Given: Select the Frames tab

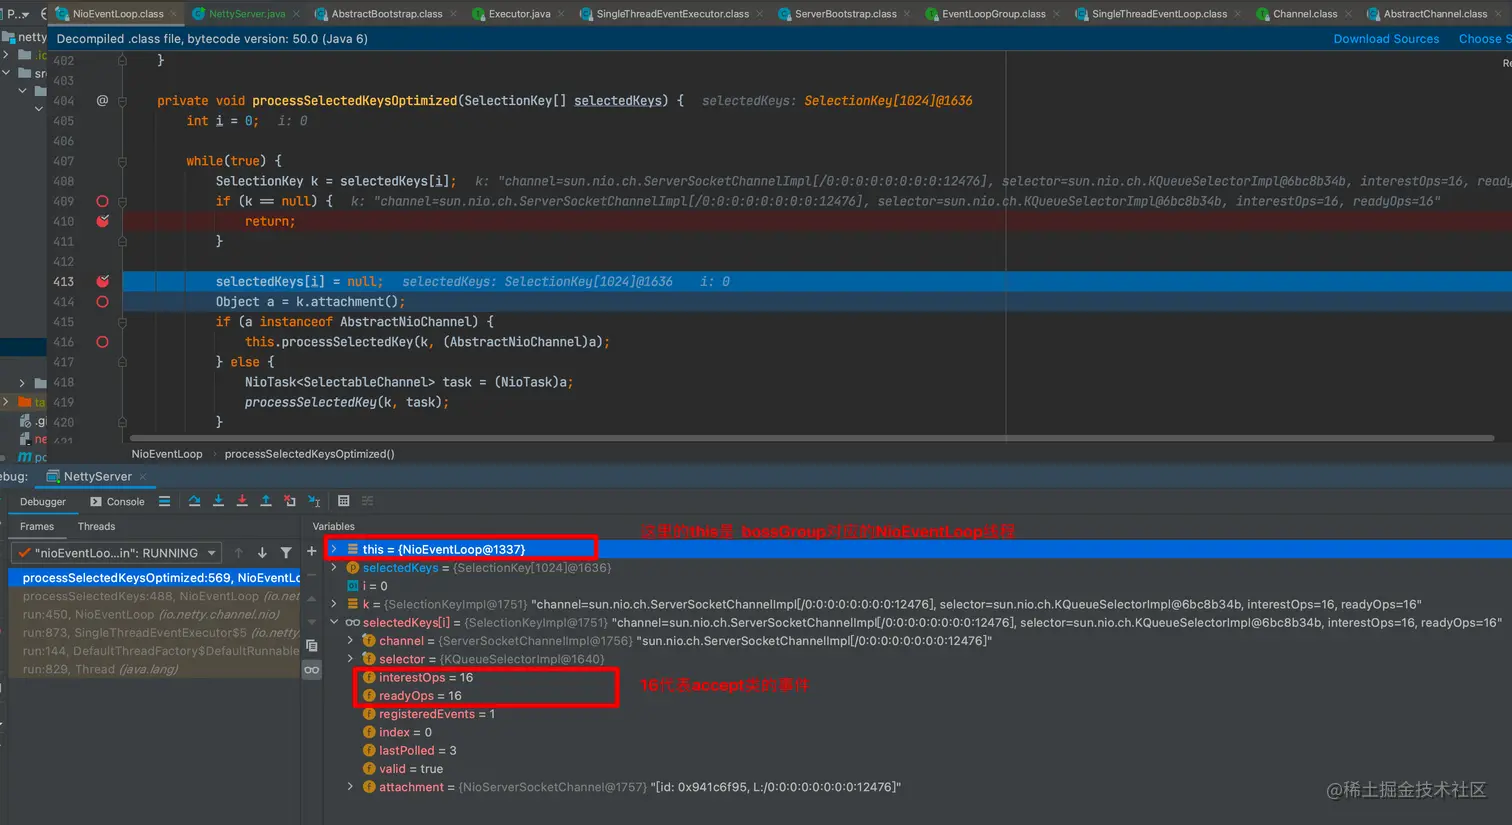Looking at the screenshot, I should coord(37,526).
